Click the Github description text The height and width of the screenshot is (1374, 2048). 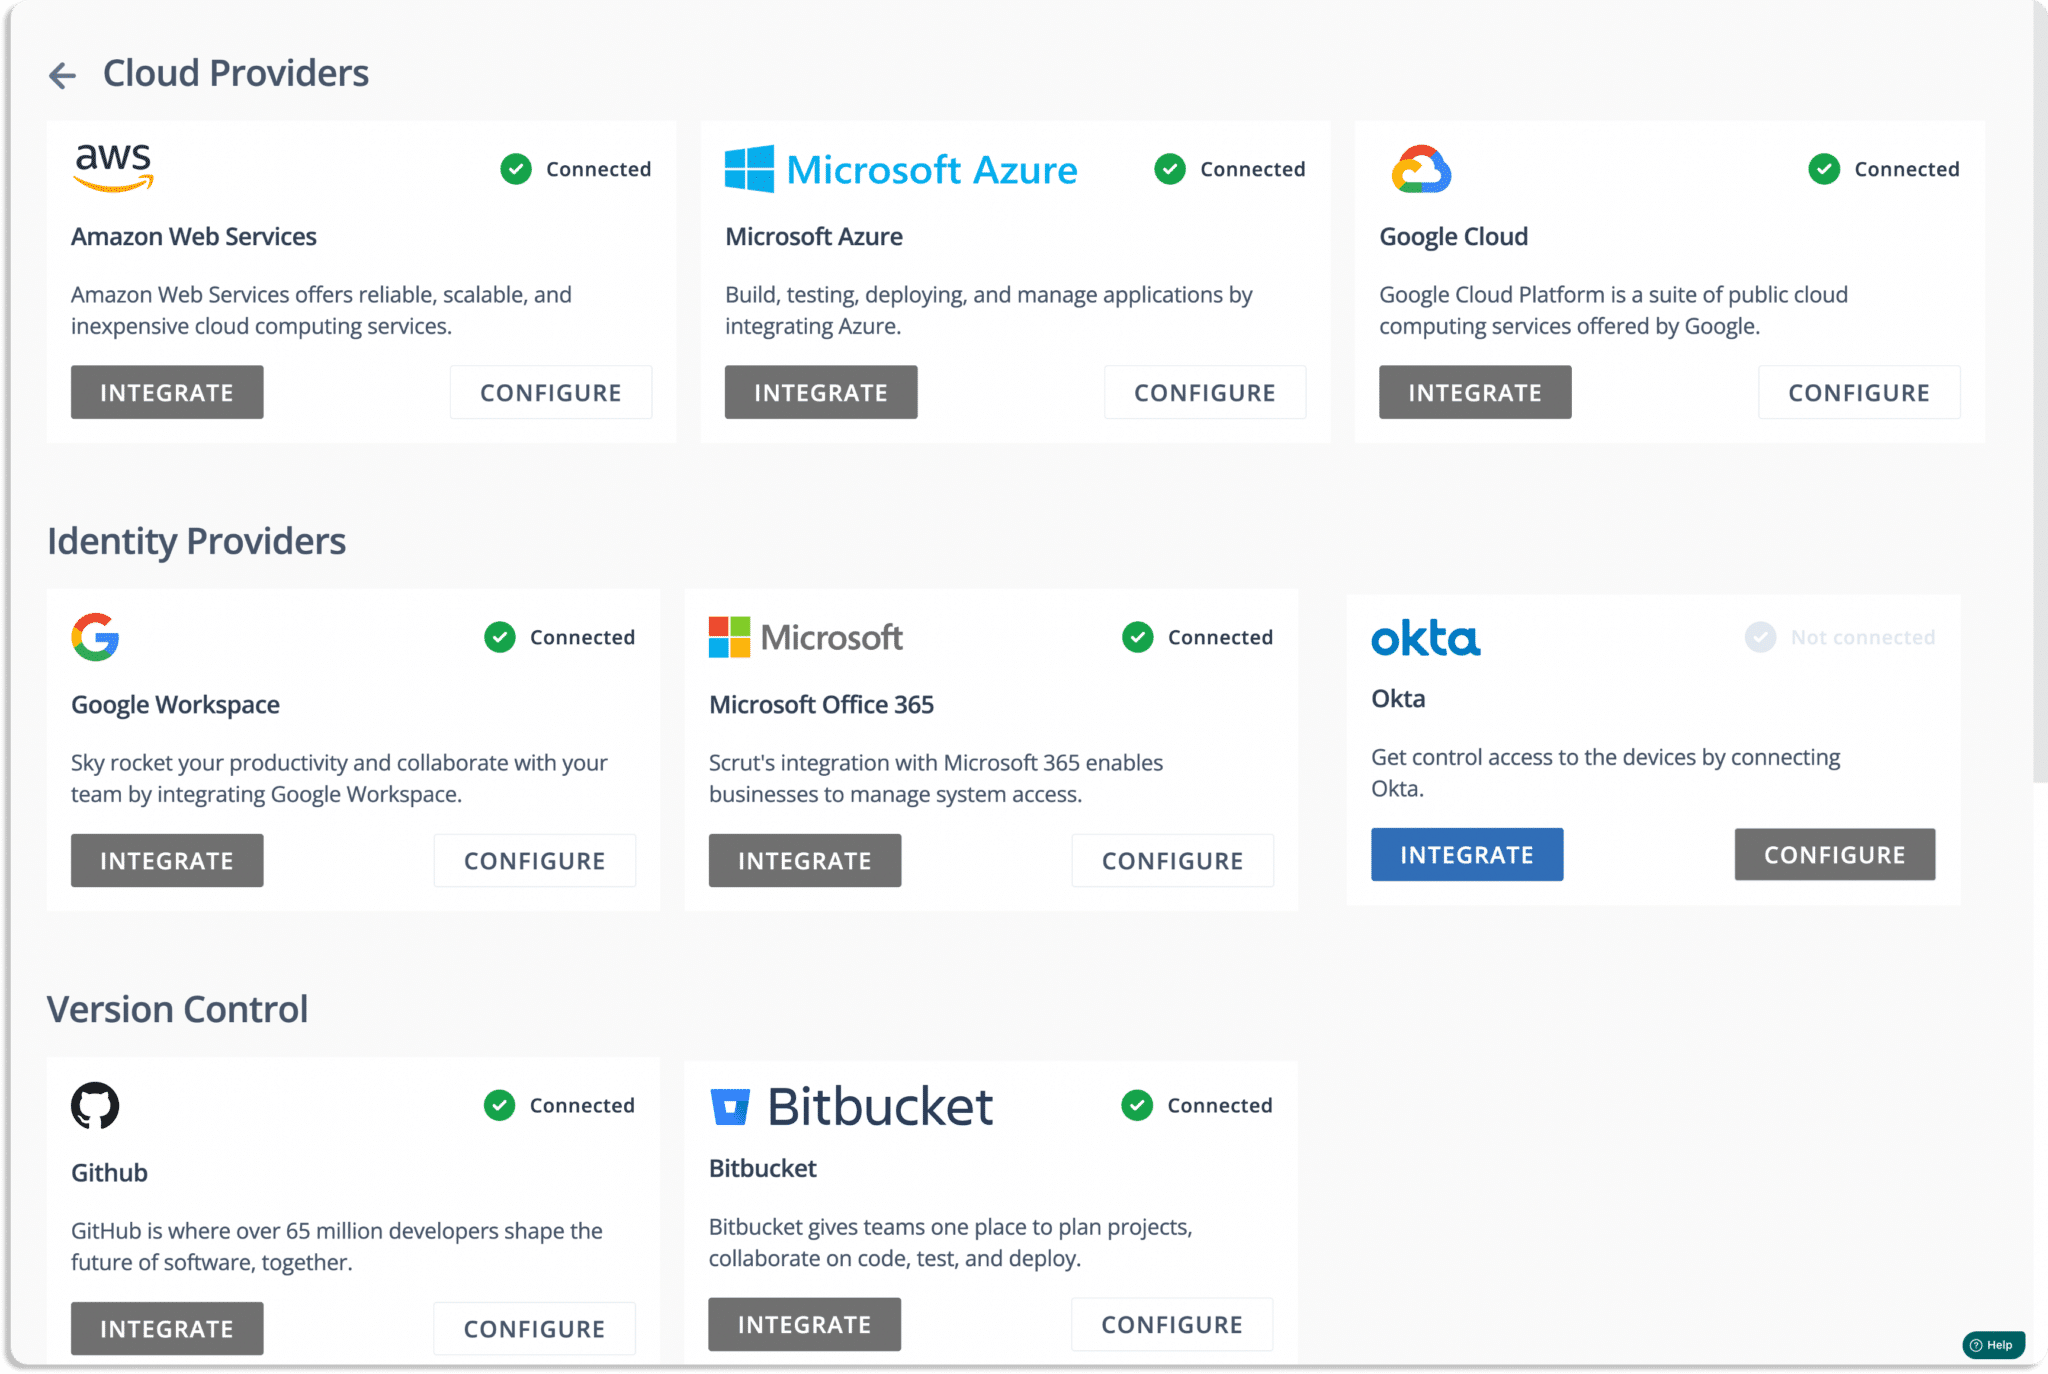pos(337,1246)
